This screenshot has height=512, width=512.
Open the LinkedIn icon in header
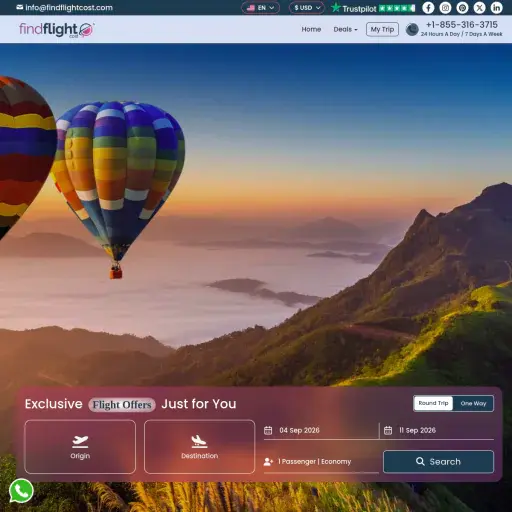click(x=497, y=8)
